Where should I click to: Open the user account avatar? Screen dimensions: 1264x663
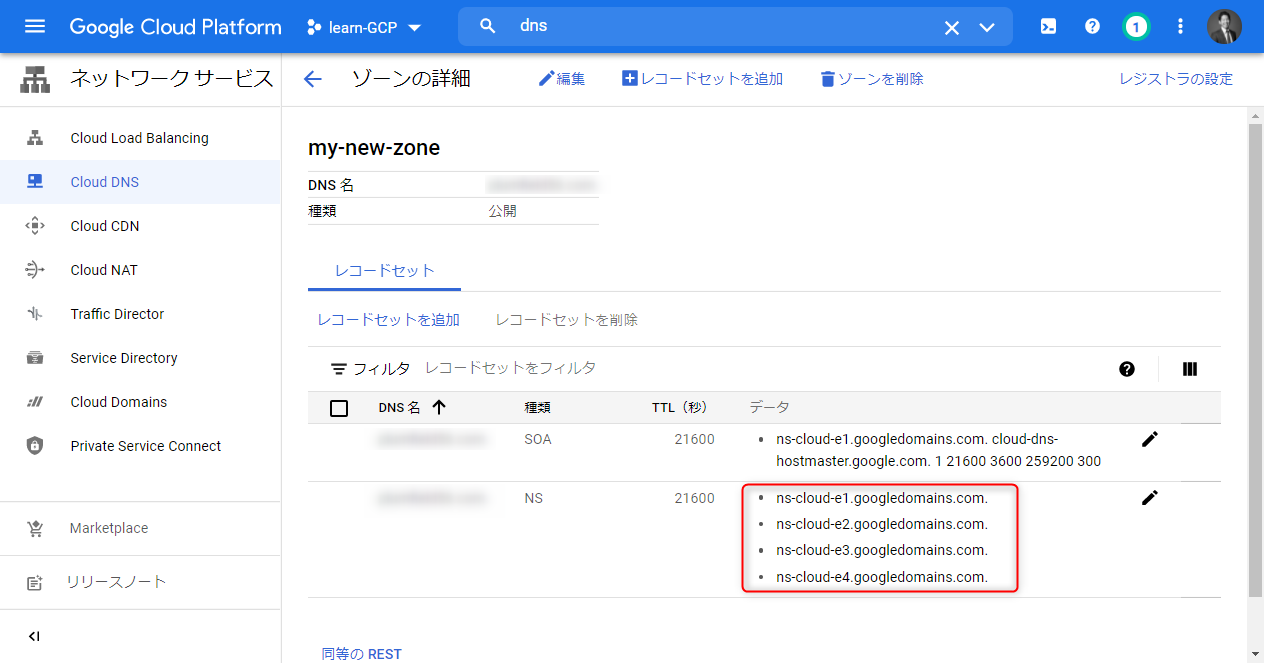pyautogui.click(x=1224, y=27)
